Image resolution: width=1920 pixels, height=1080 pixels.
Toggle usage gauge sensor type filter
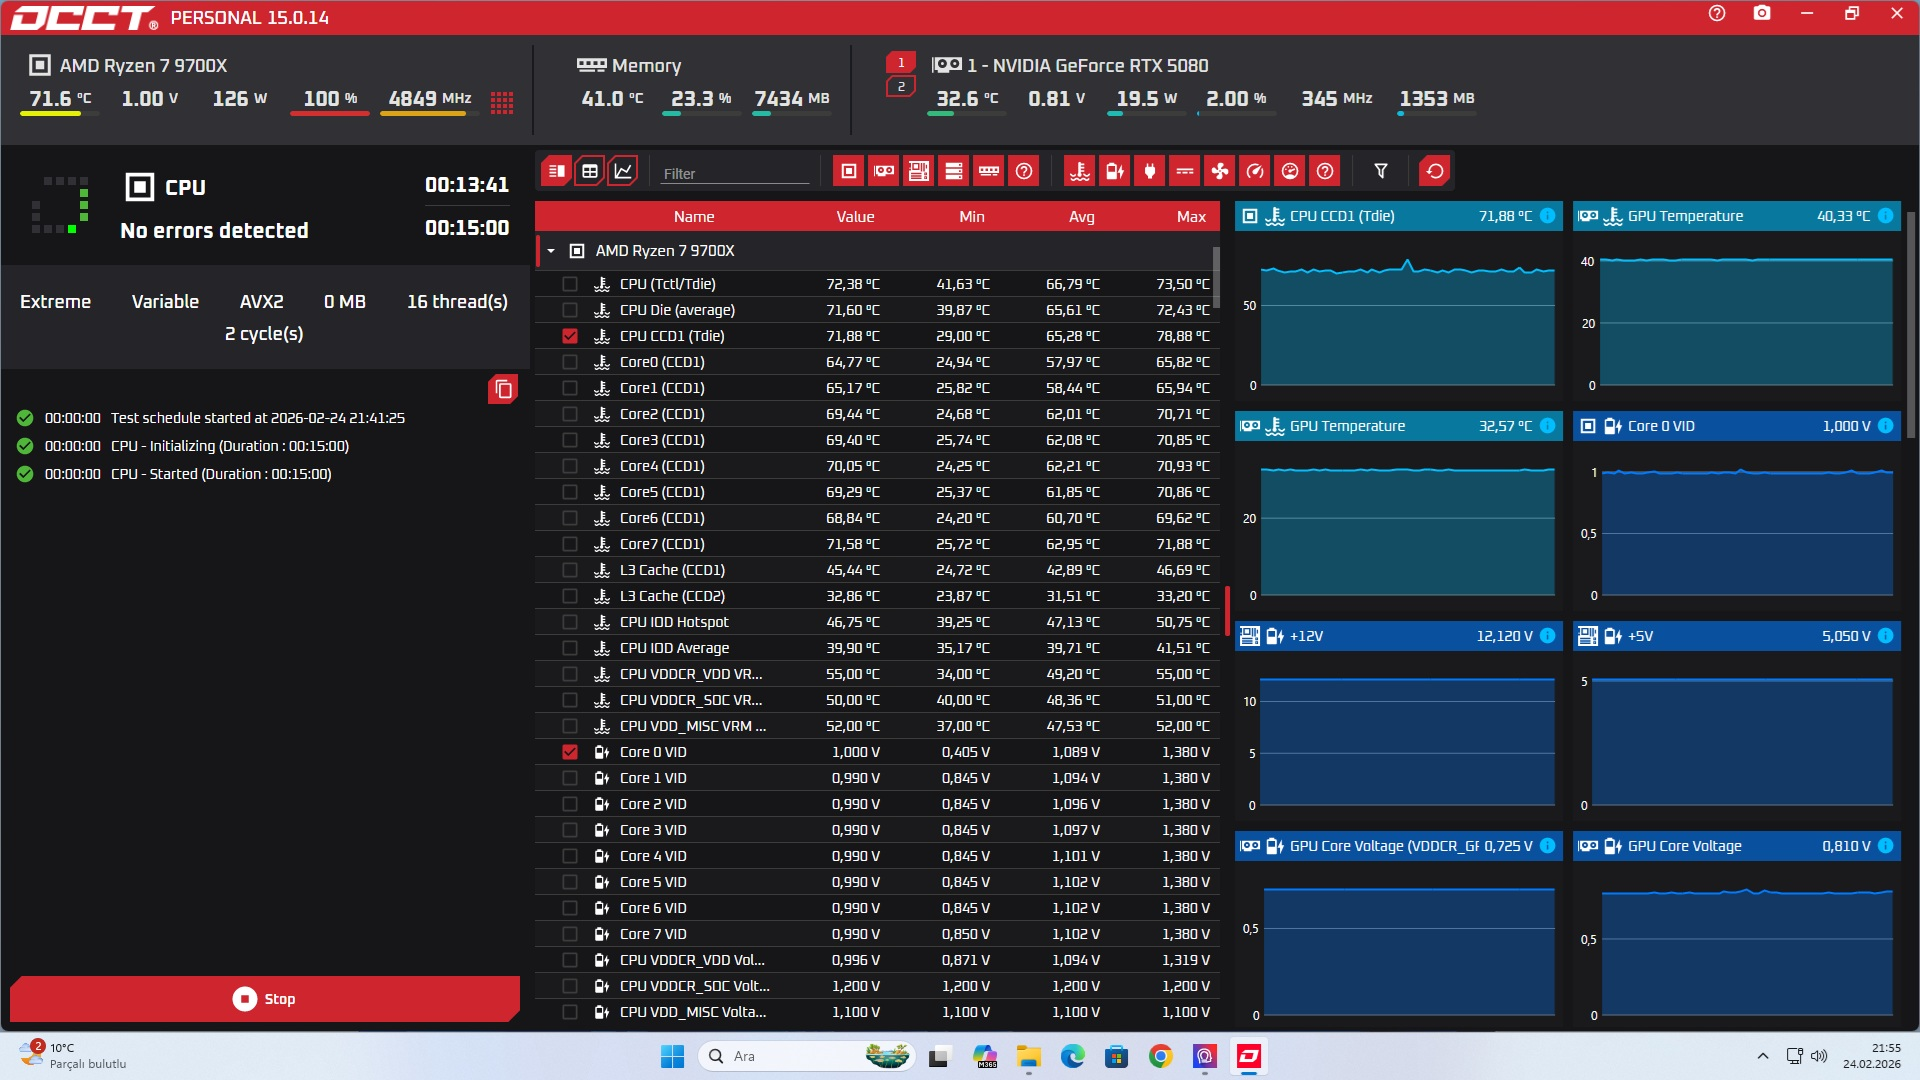pyautogui.click(x=1290, y=171)
